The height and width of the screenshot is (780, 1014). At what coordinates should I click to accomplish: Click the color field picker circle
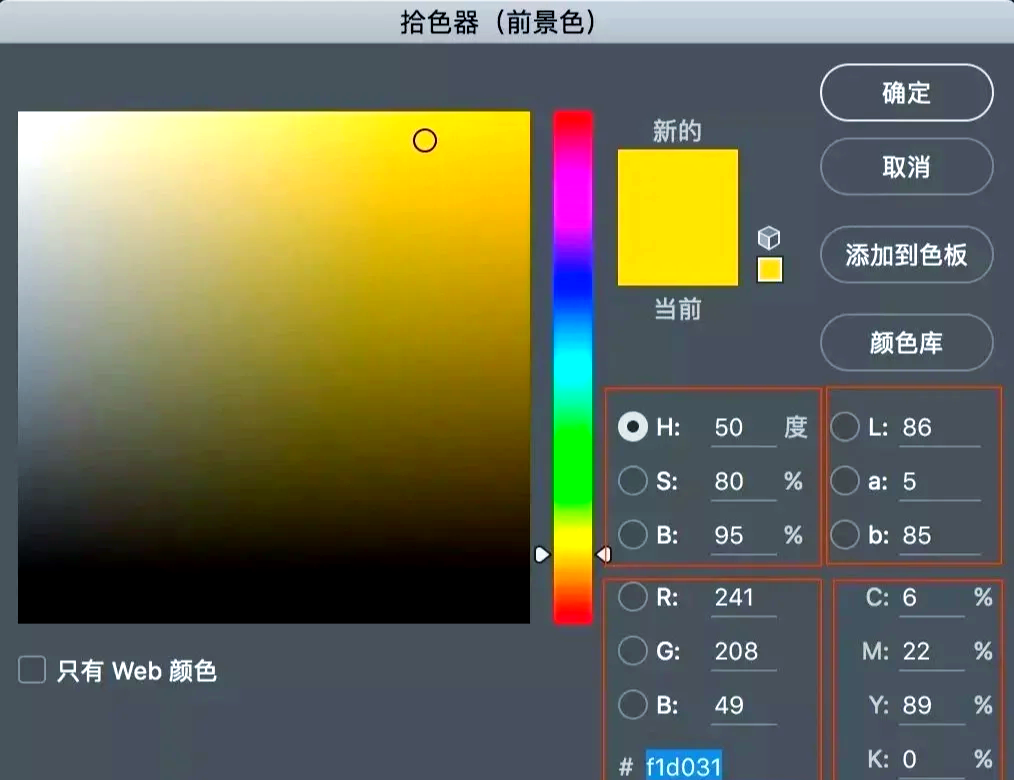coord(425,140)
